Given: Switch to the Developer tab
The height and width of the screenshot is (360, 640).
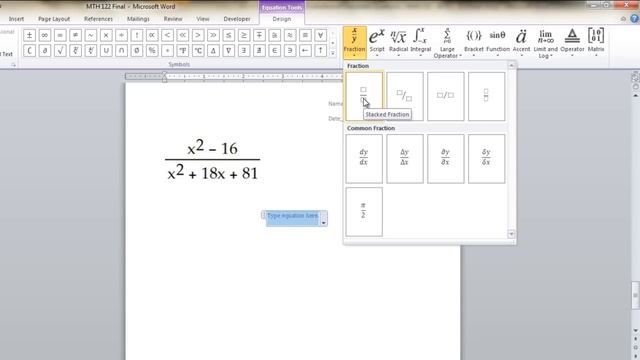Looking at the screenshot, I should tap(237, 19).
